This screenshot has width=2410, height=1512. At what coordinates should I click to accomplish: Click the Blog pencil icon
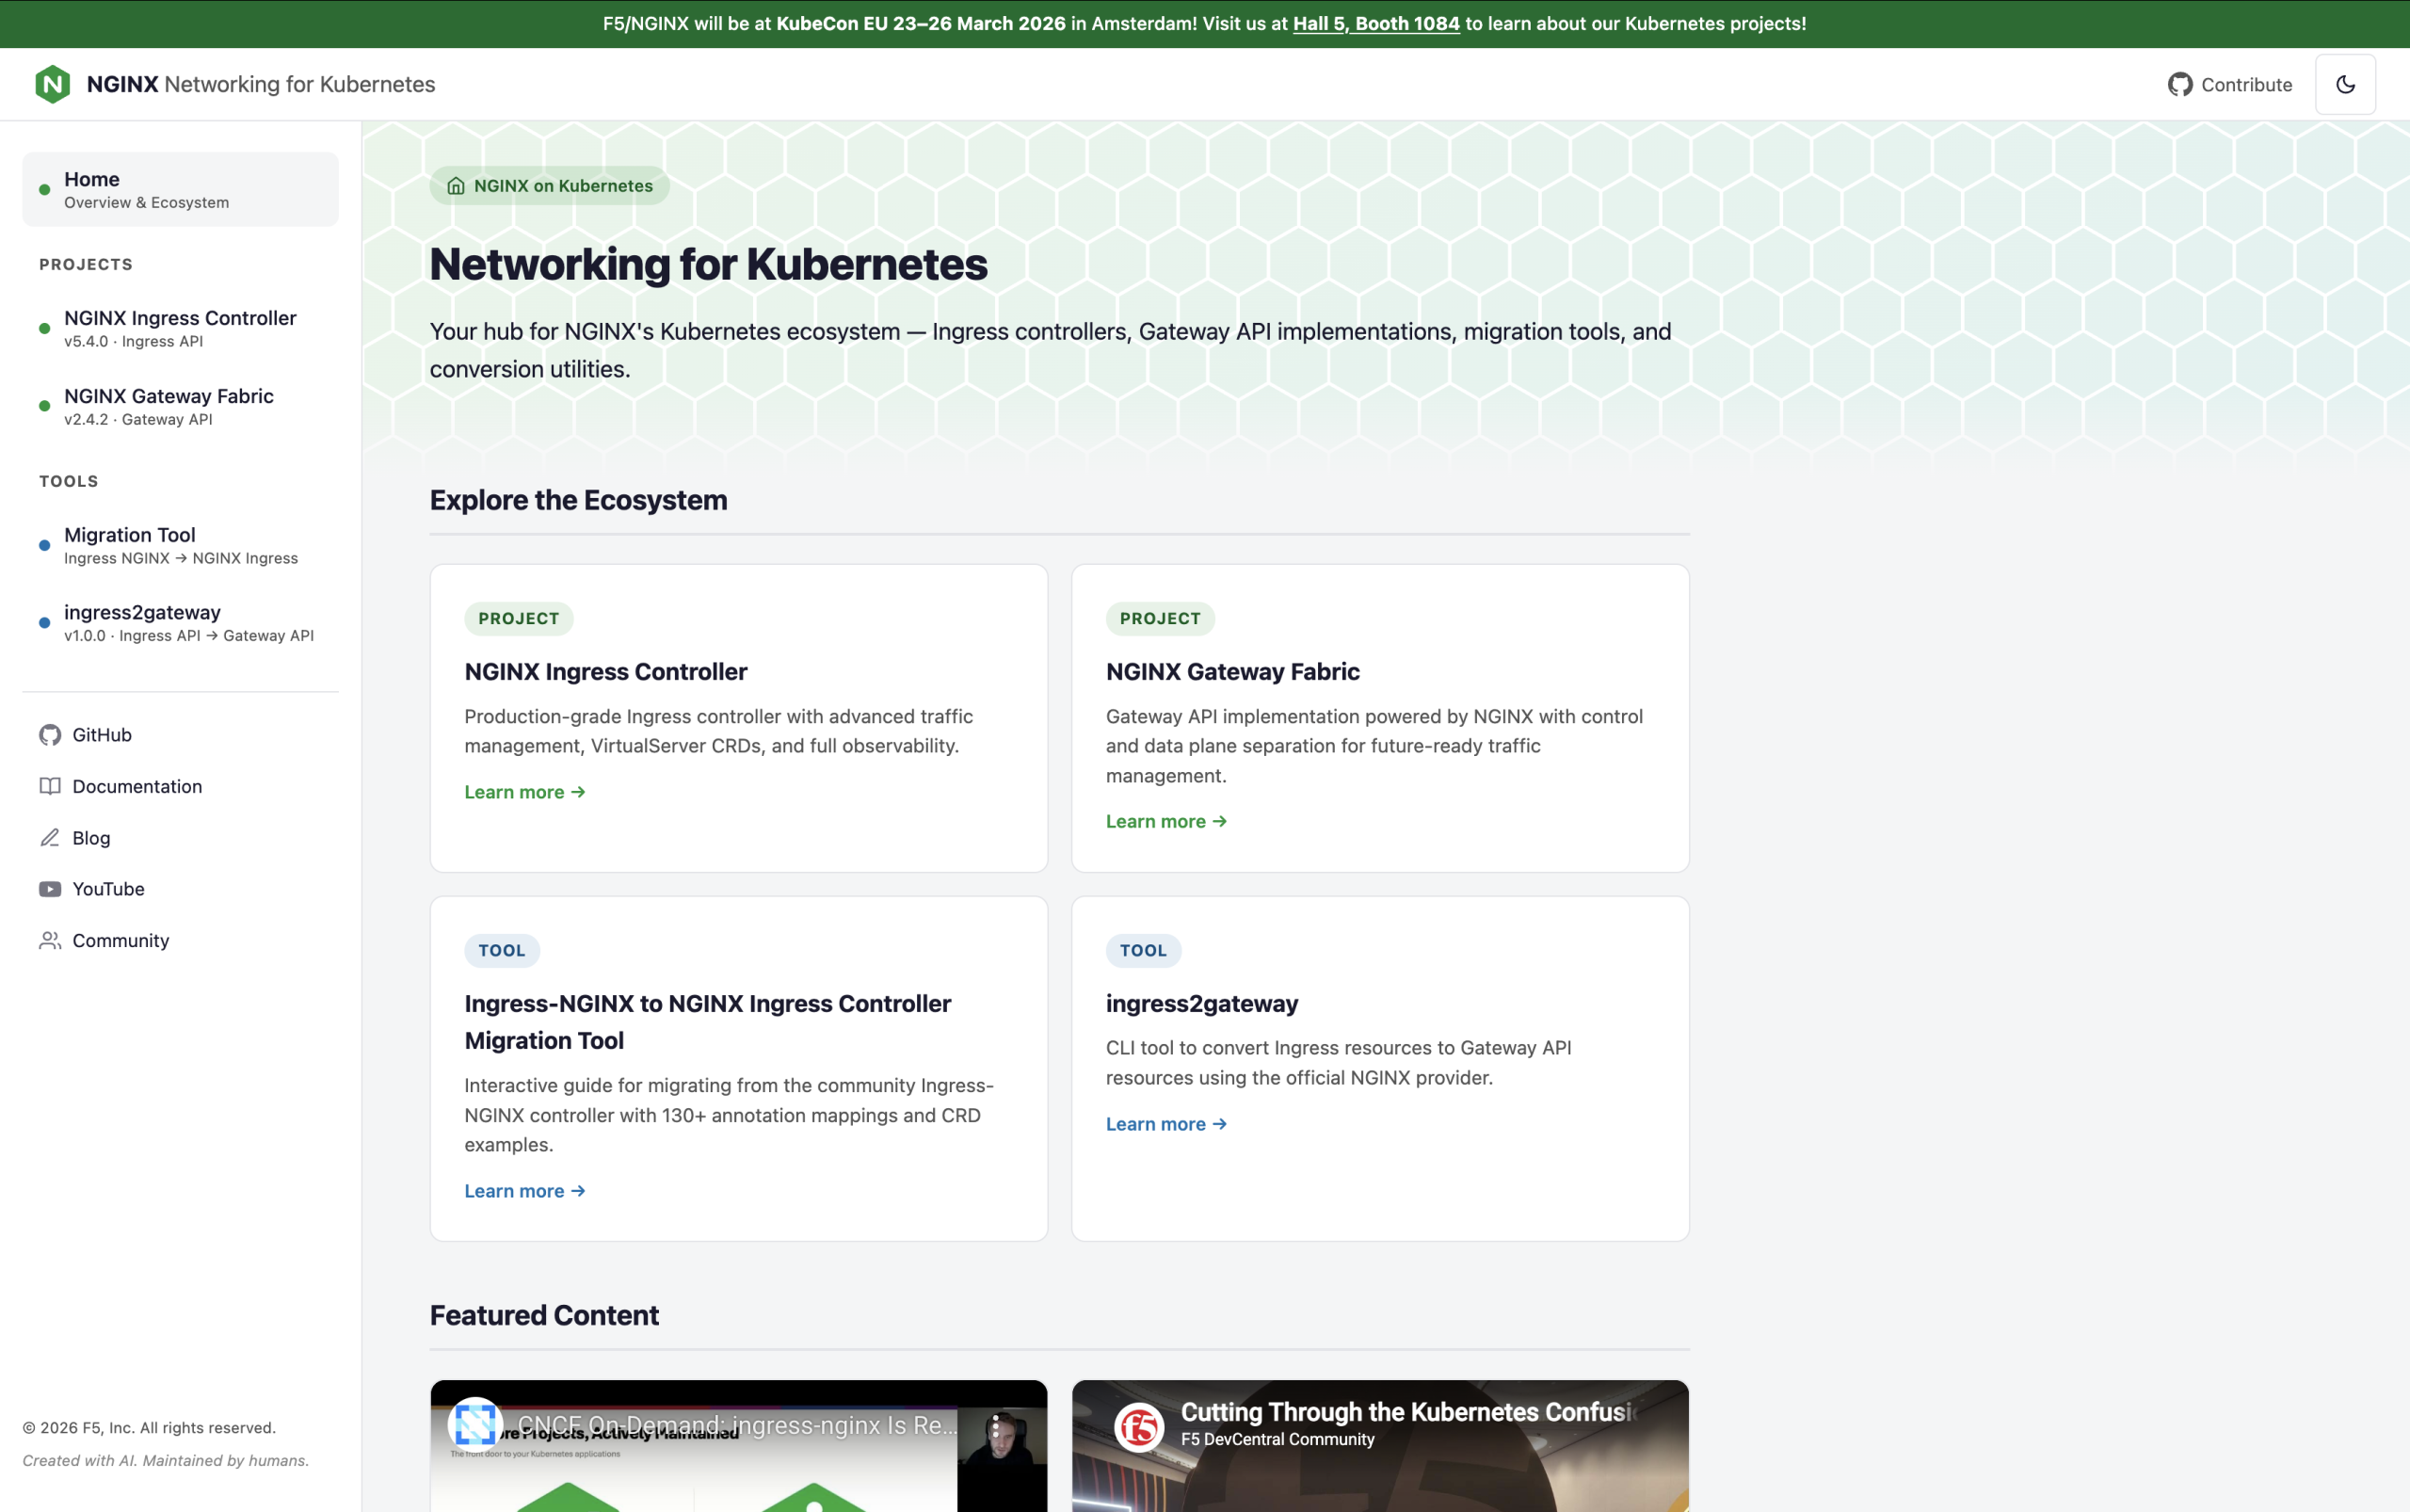pos(50,838)
